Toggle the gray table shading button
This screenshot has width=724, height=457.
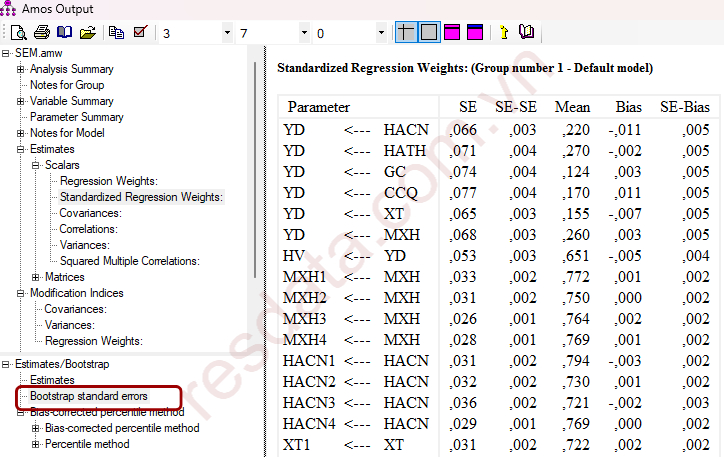pos(429,33)
